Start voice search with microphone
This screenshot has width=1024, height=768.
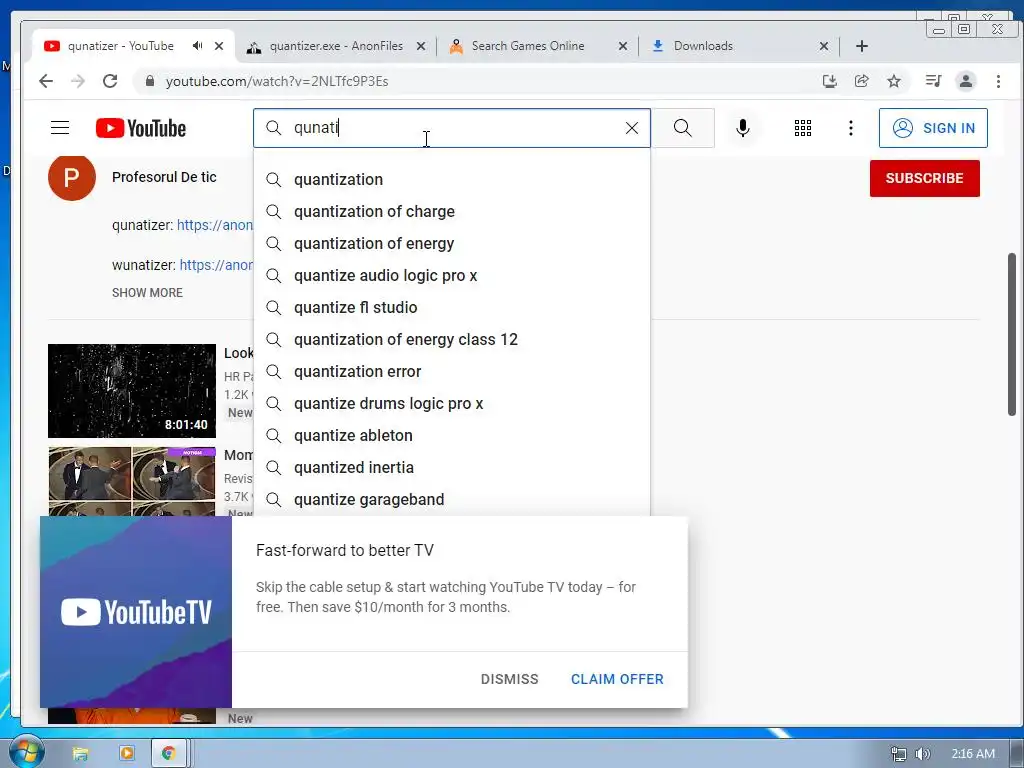pyautogui.click(x=743, y=128)
